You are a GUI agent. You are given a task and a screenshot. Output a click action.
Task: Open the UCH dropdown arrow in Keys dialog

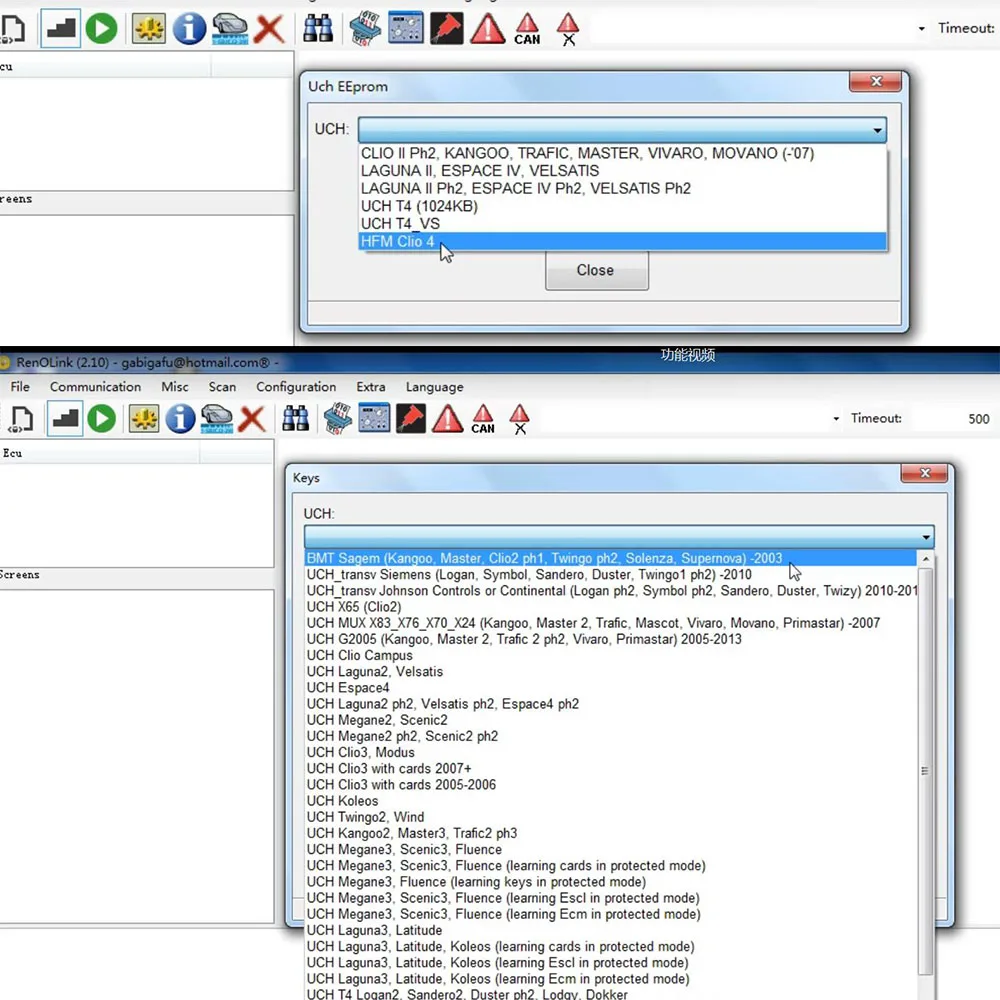click(926, 537)
